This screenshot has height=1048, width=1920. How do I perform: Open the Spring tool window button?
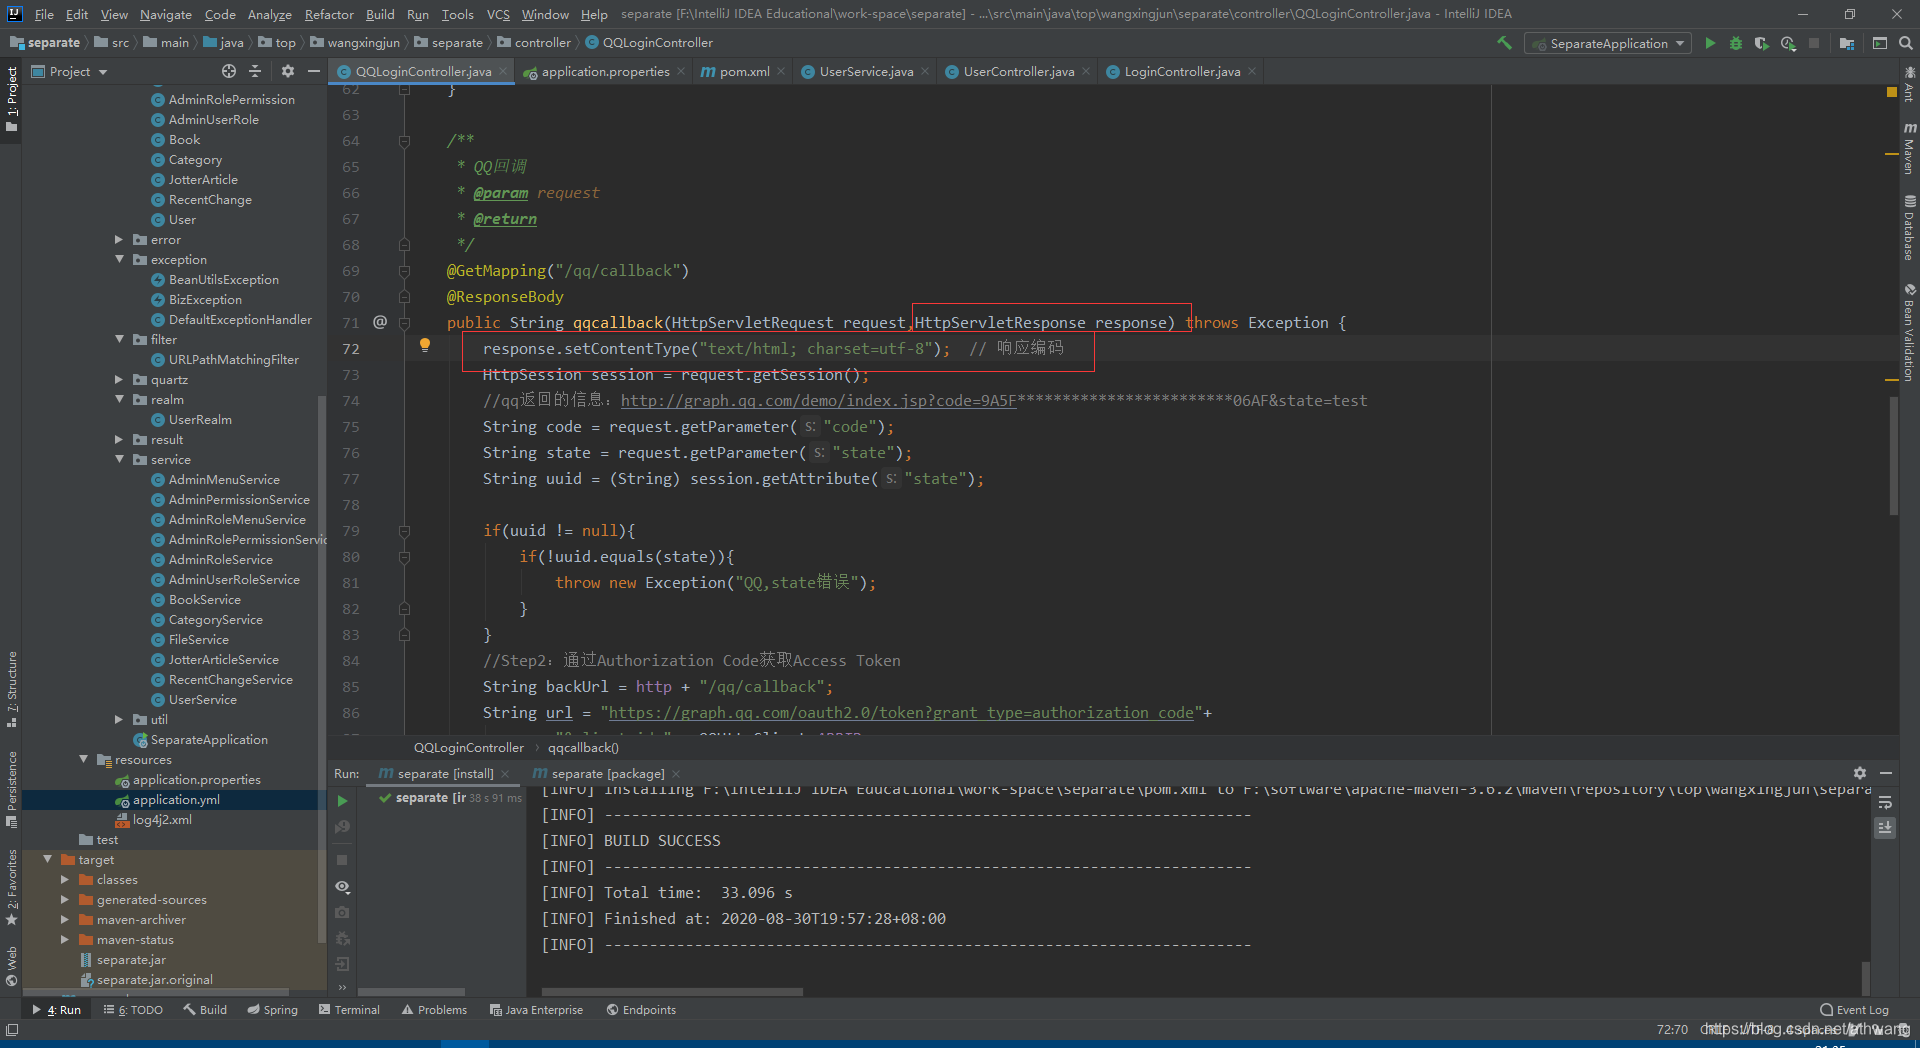click(x=273, y=1010)
